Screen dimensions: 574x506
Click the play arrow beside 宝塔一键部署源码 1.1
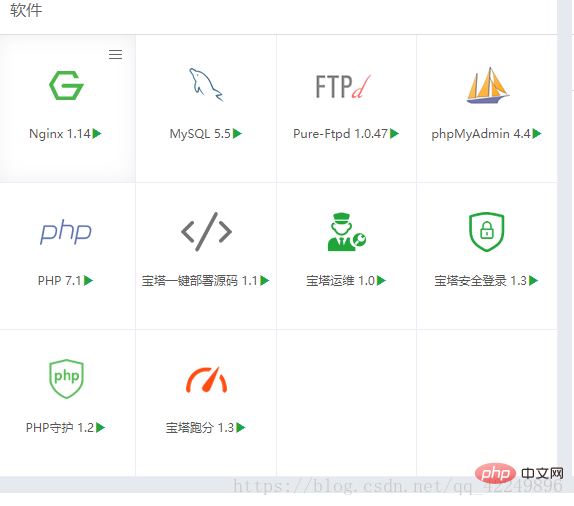click(x=265, y=280)
